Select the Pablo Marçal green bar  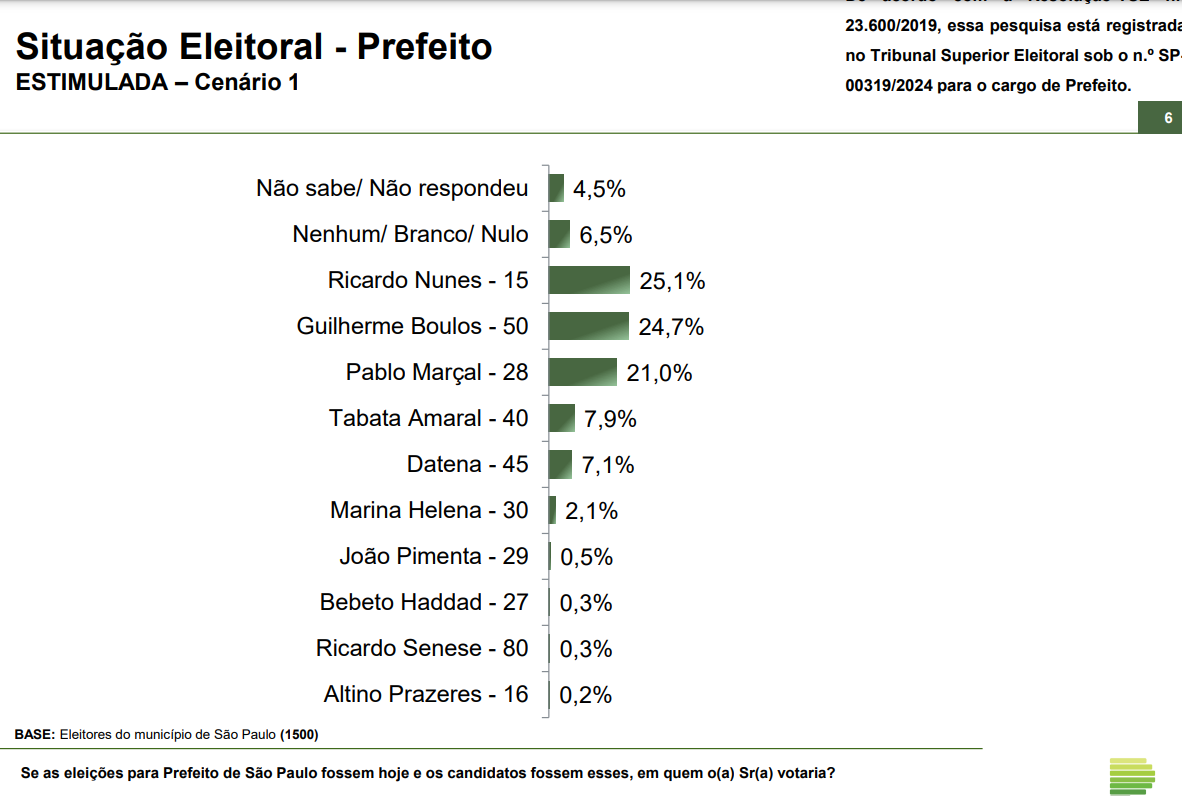[x=582, y=372]
